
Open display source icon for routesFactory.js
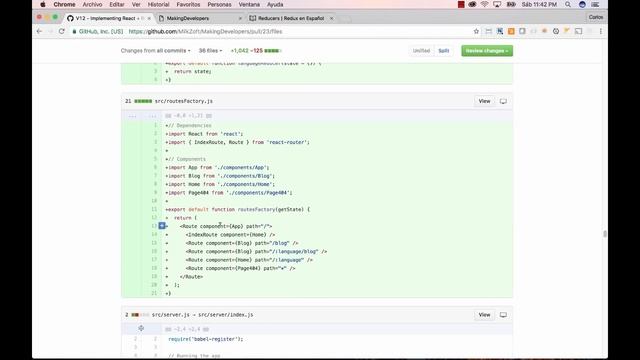pos(503,101)
